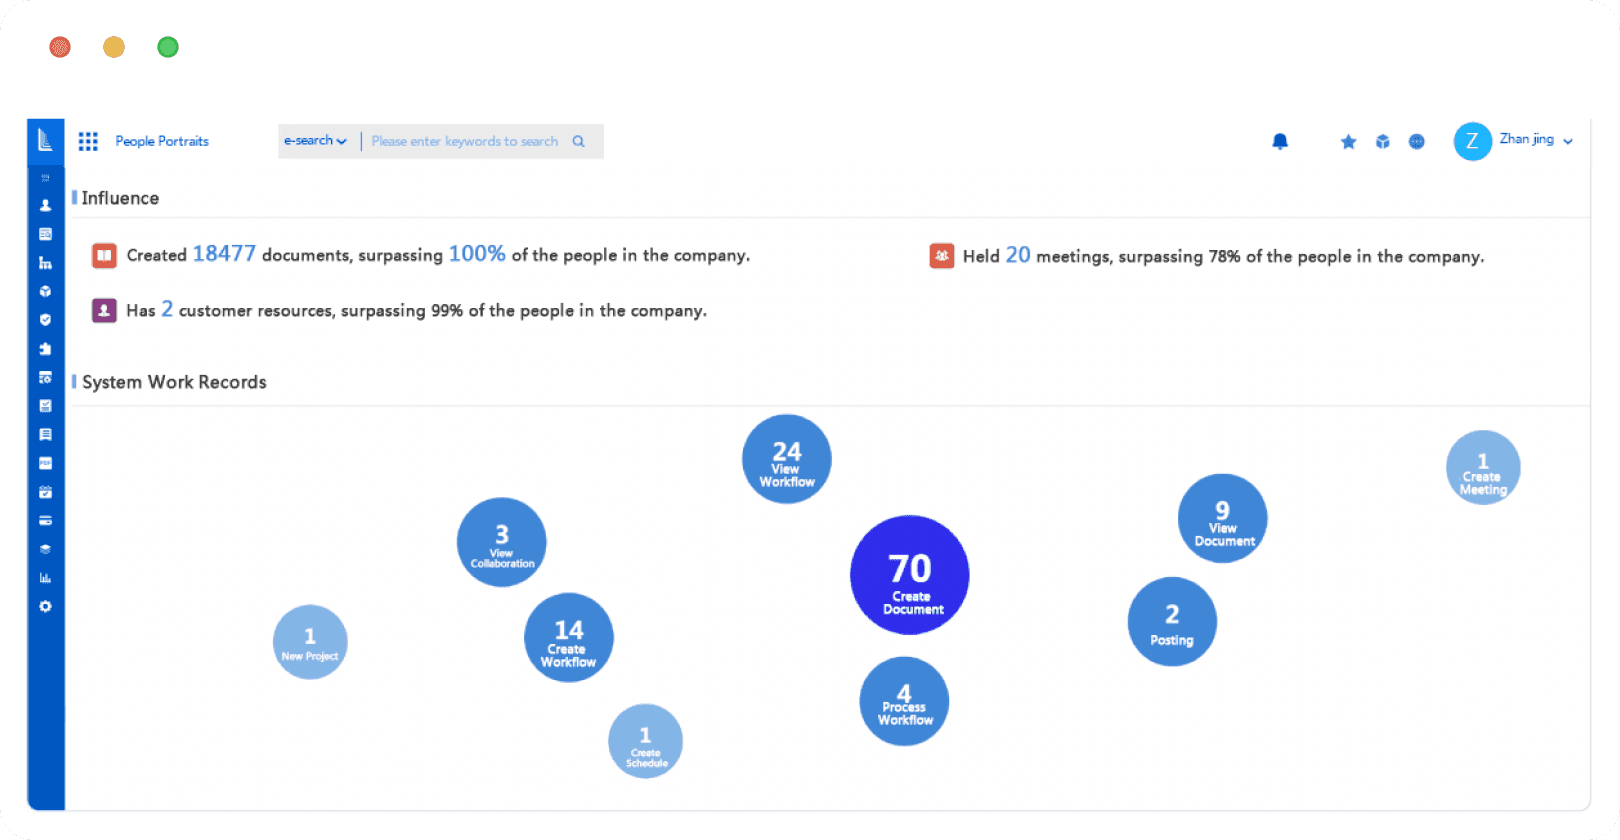Image resolution: width=1620 pixels, height=840 pixels.
Task: Open favorites star icon in header
Action: [x=1348, y=142]
